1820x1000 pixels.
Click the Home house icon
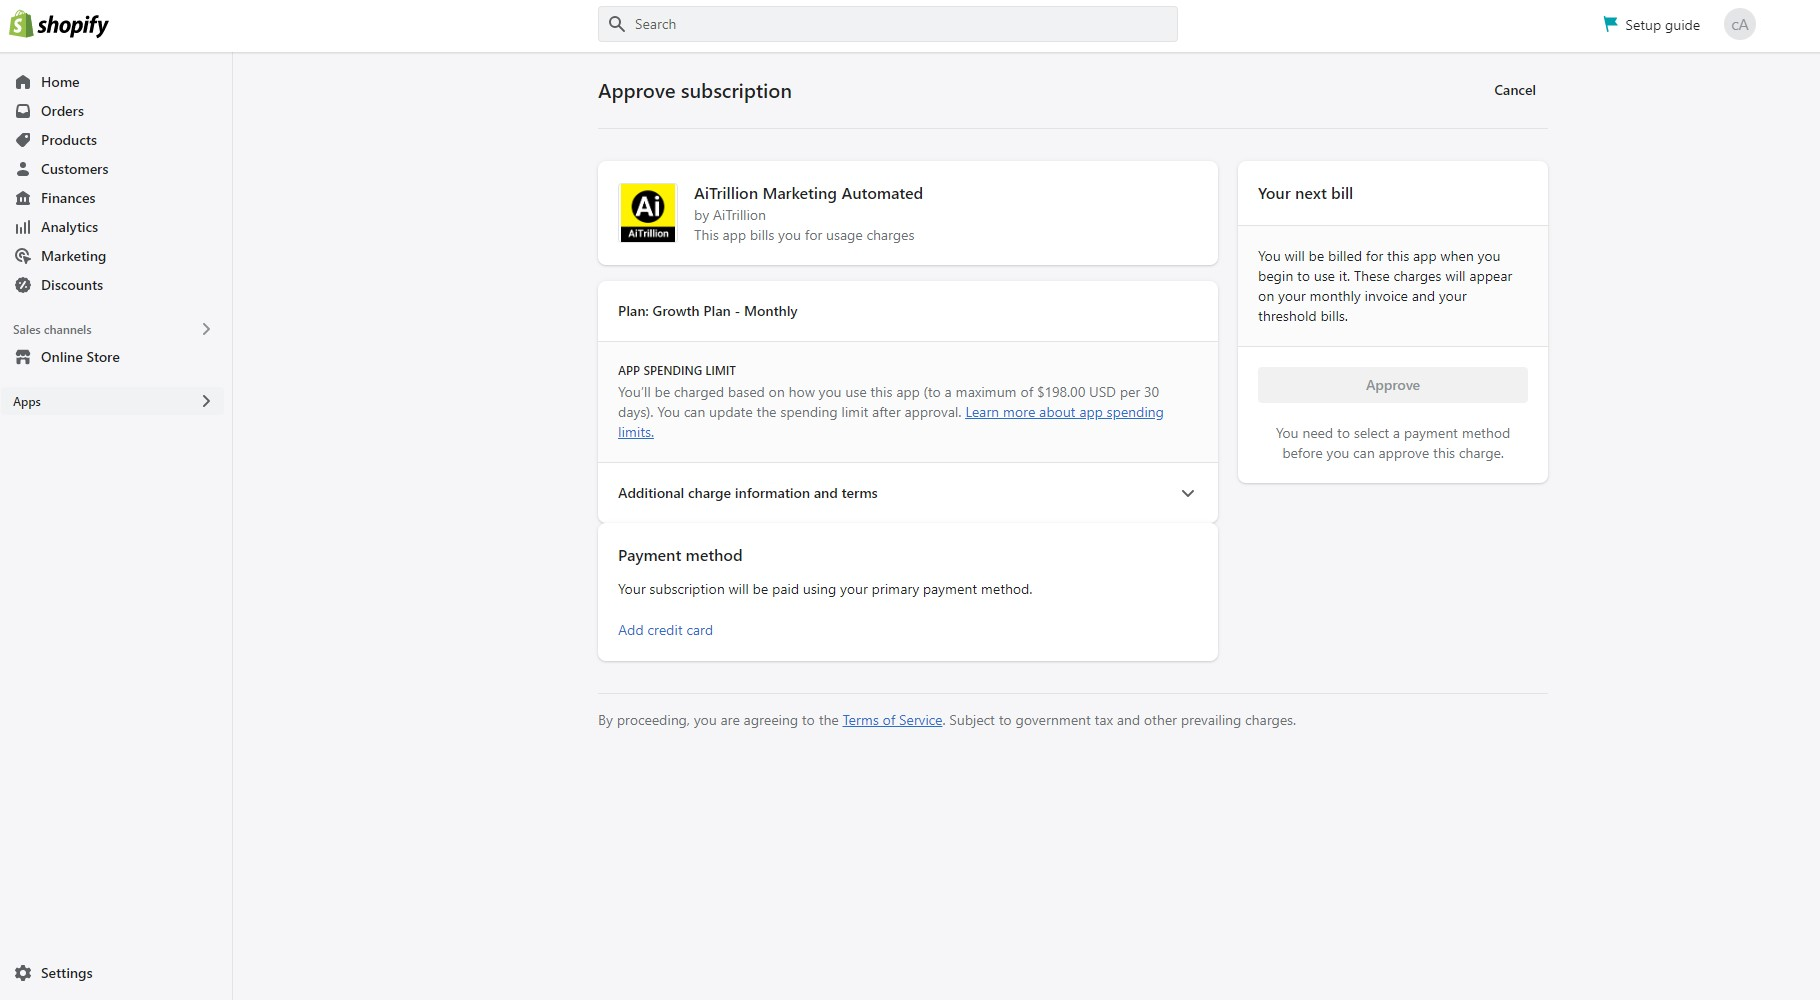click(23, 82)
